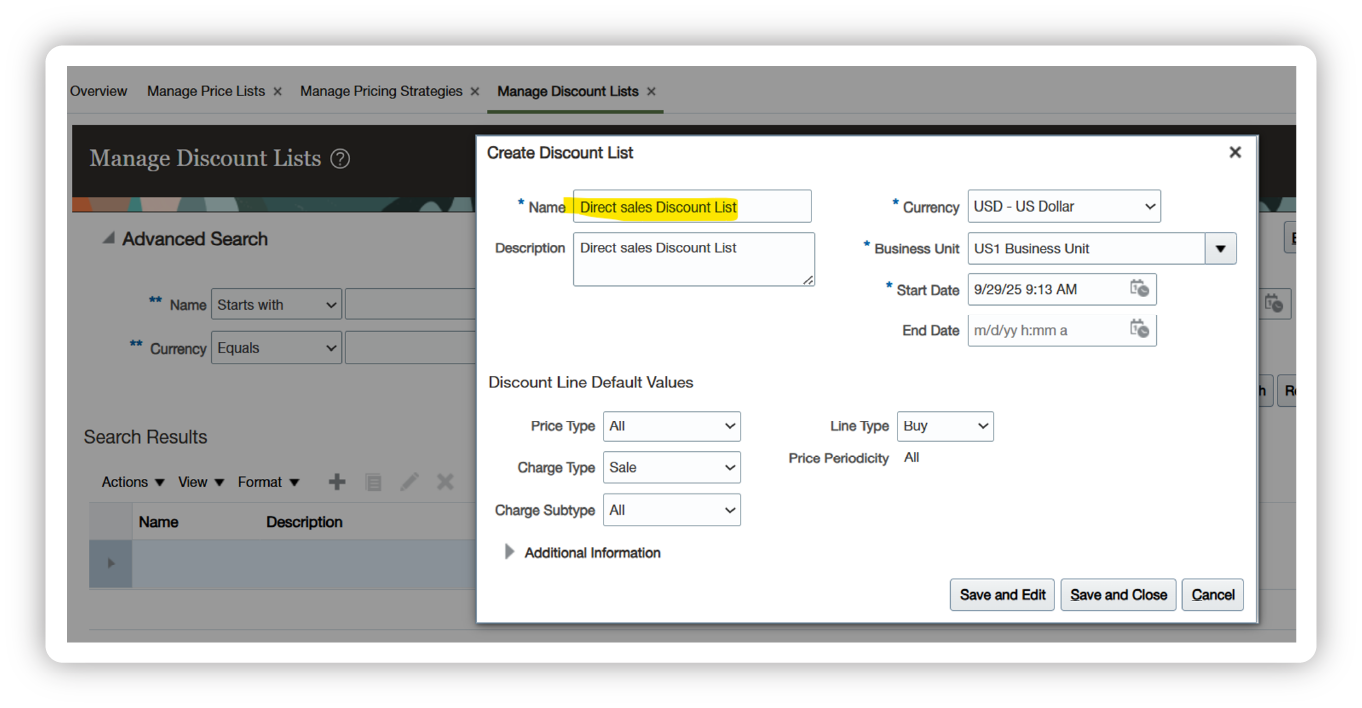
Task: Click the Save and Edit button
Action: coord(1002,595)
